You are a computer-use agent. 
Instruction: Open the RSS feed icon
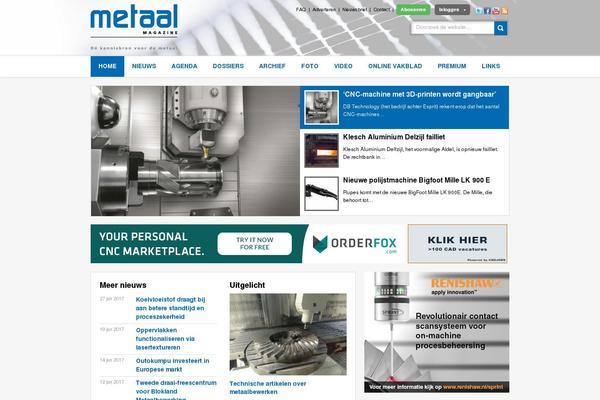click(504, 11)
